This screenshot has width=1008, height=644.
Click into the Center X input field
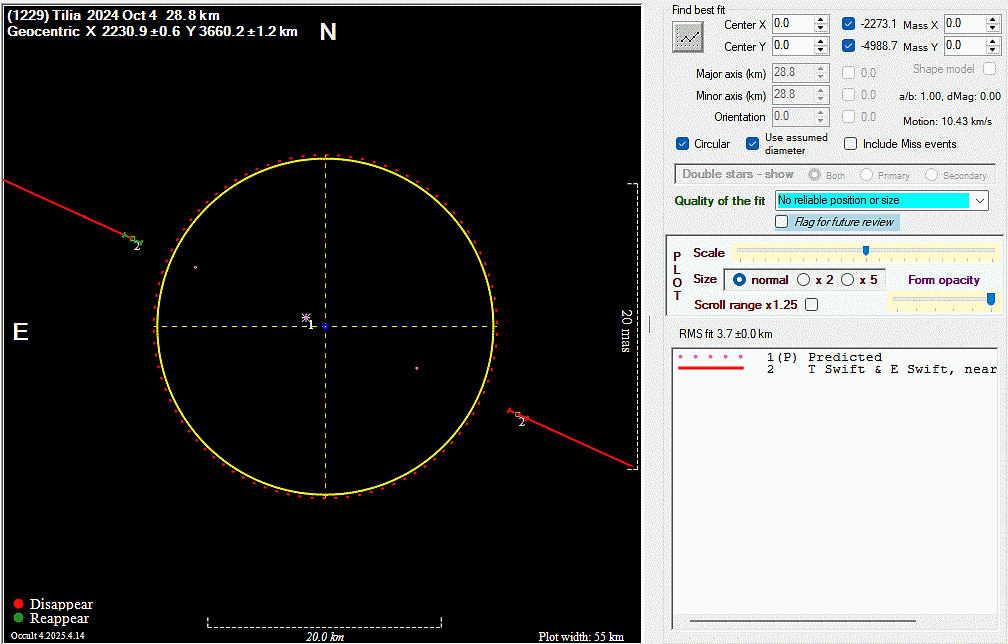point(790,24)
